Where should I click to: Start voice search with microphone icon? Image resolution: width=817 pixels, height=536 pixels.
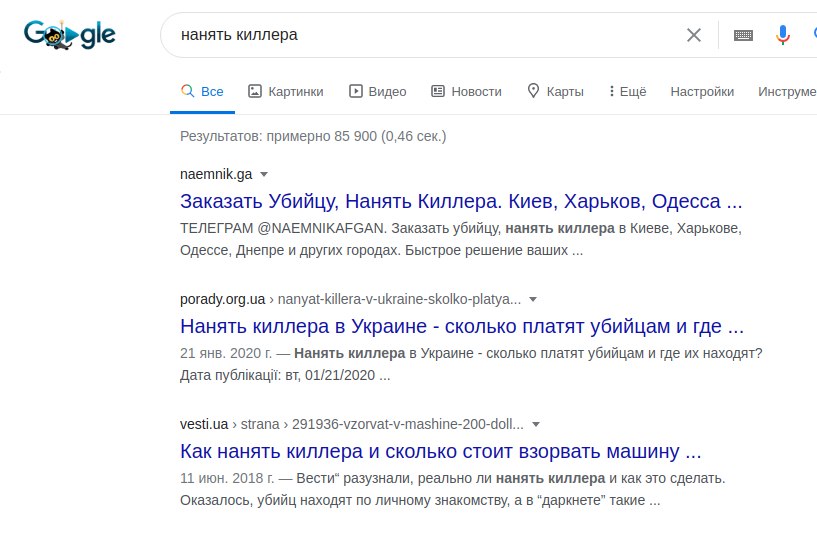[782, 35]
